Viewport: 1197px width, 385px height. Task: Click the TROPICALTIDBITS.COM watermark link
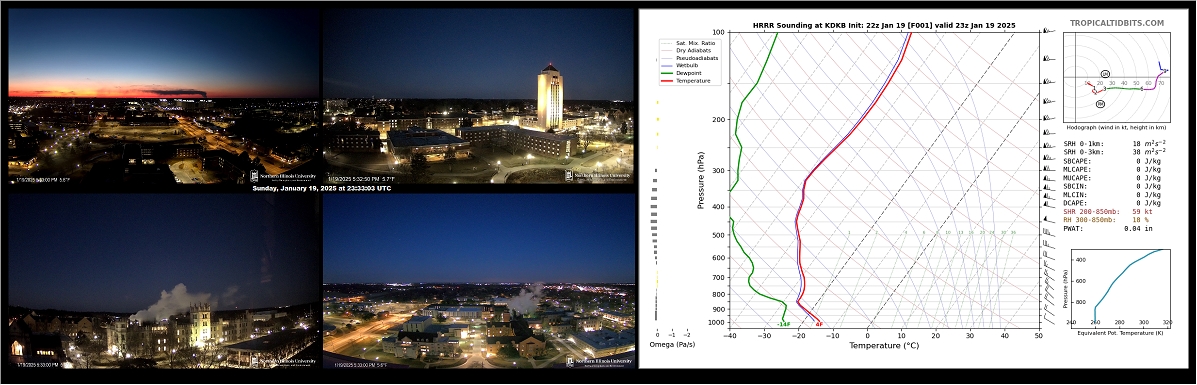coord(1117,24)
